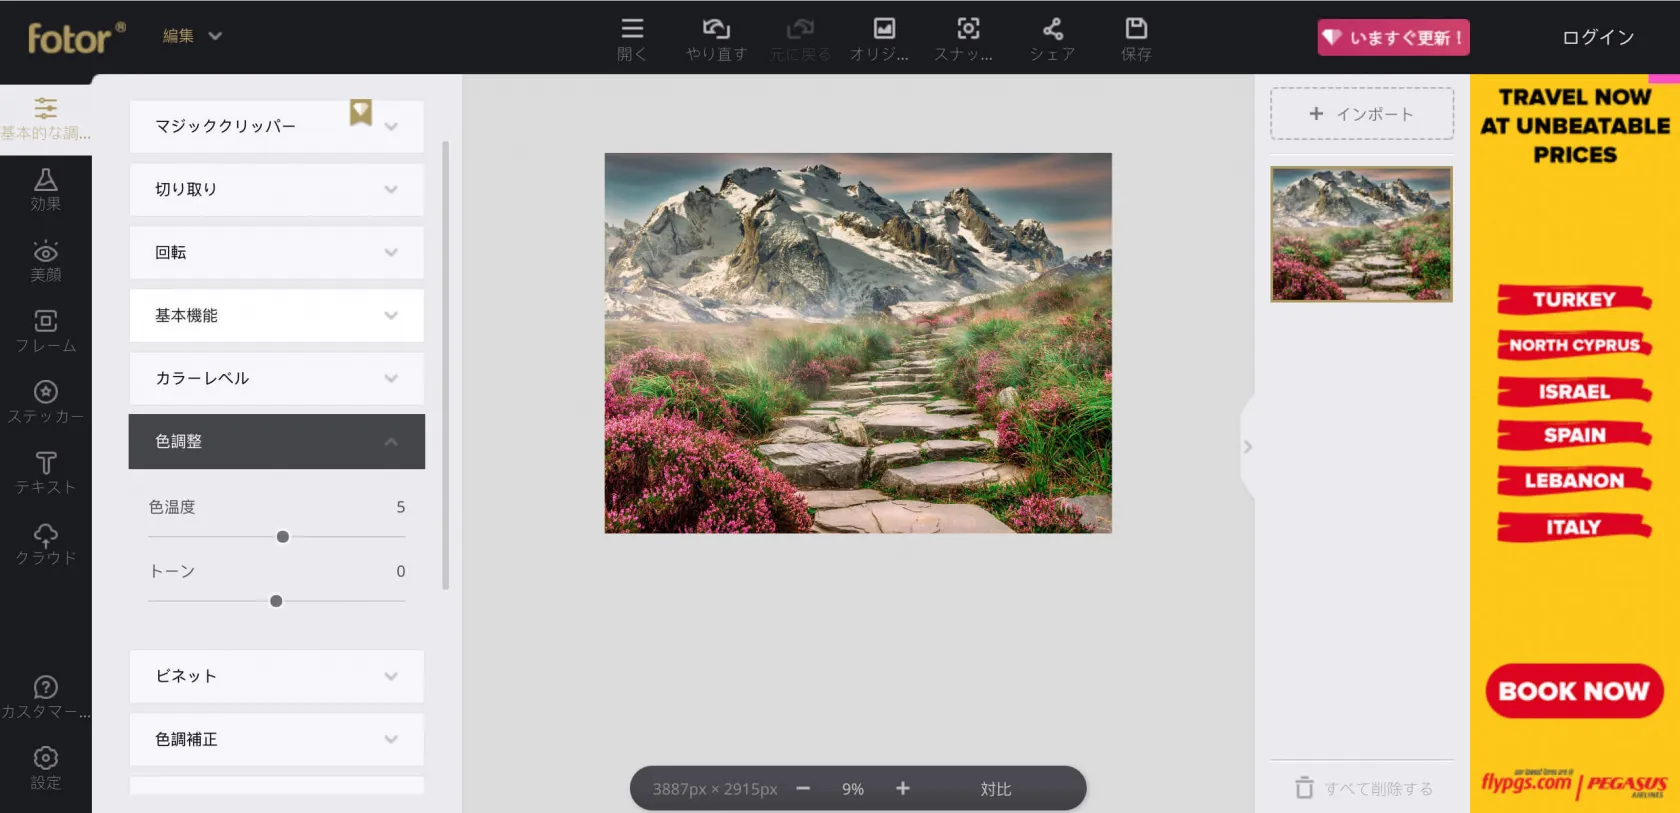Click the いますぐ更新！ upgrade button

click(1393, 38)
